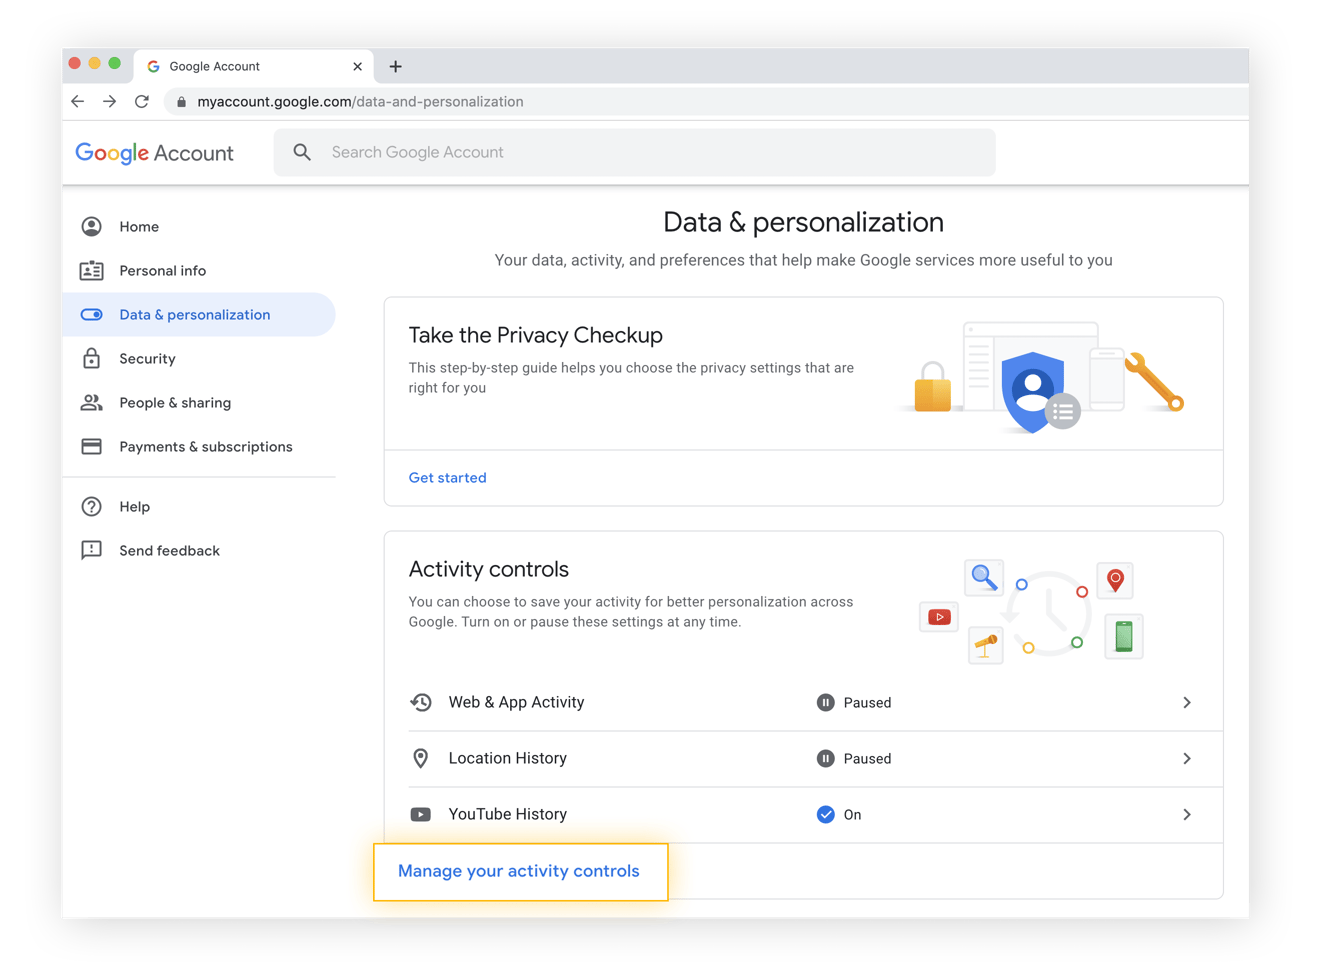Resume the paused Location History setting
This screenshot has width=1317, height=973.
826,758
